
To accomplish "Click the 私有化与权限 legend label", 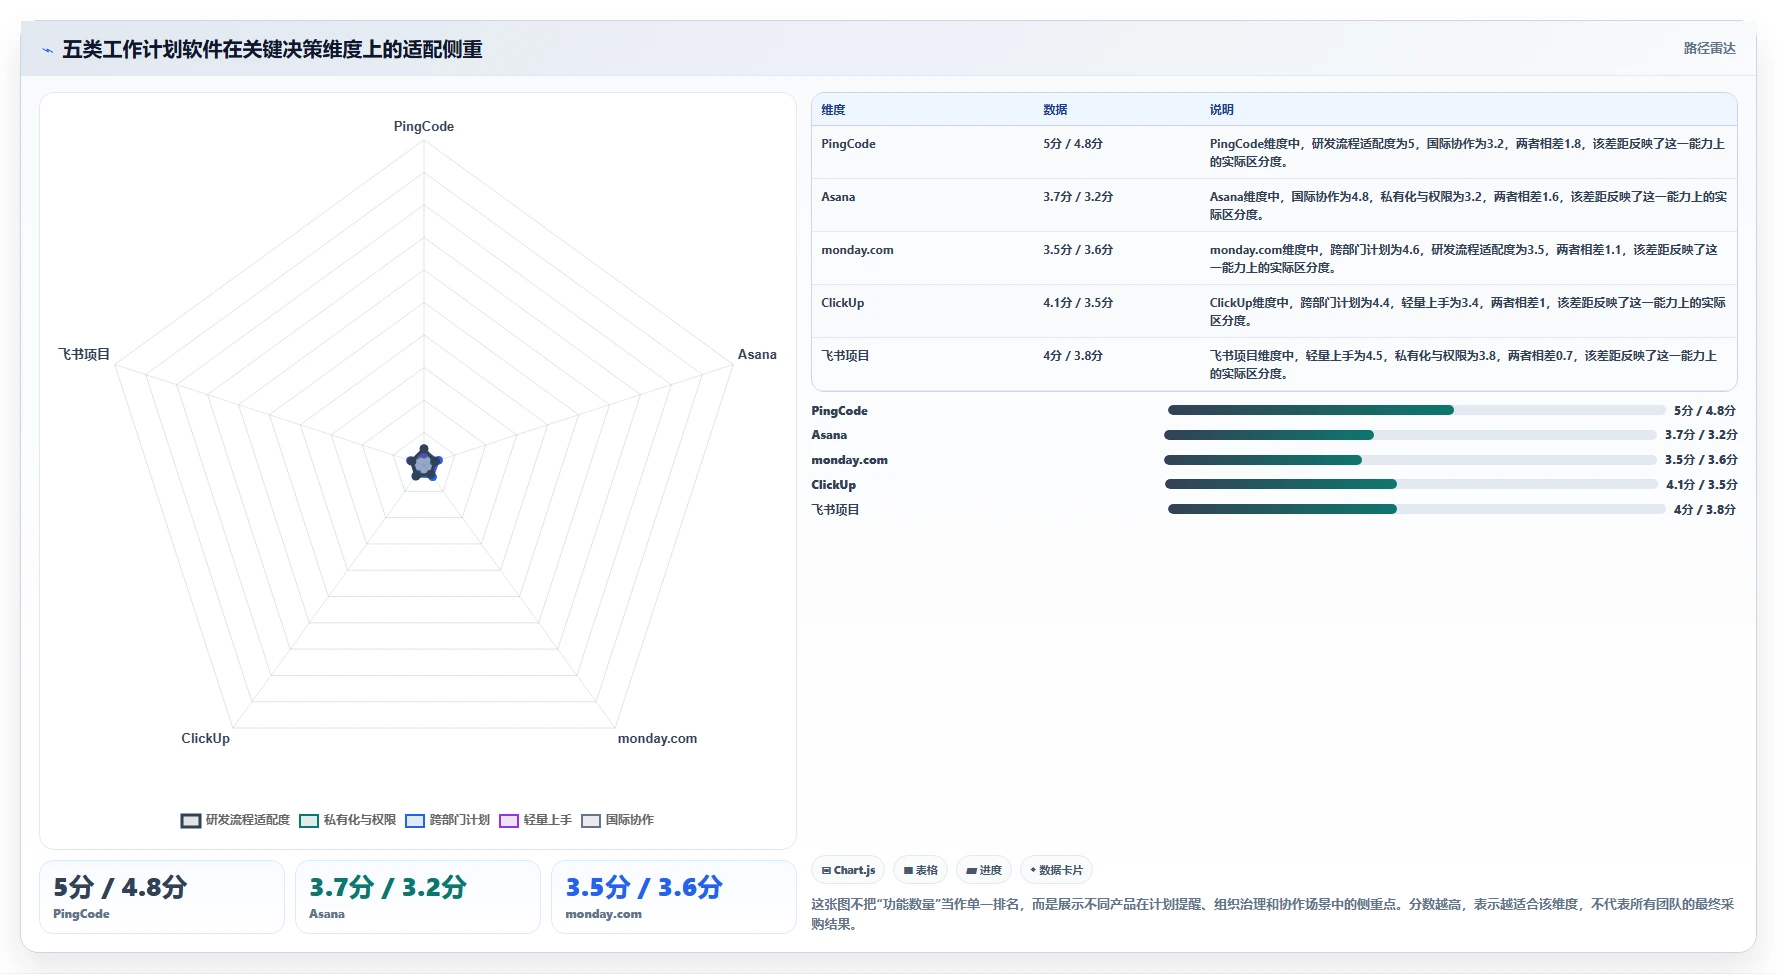I will click(360, 820).
